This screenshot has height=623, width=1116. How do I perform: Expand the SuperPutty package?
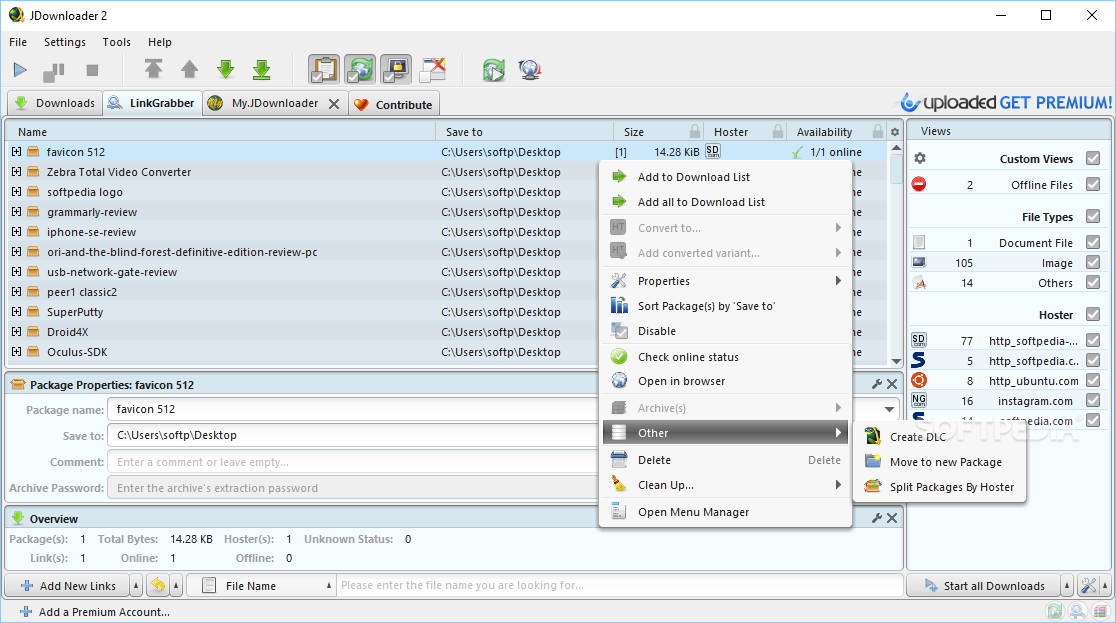pos(16,312)
